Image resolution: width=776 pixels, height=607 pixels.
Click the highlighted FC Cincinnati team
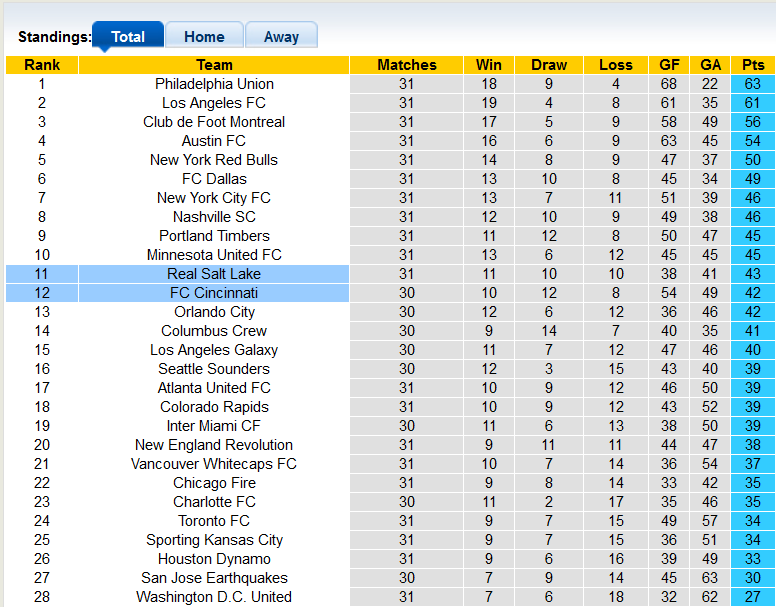[214, 293]
